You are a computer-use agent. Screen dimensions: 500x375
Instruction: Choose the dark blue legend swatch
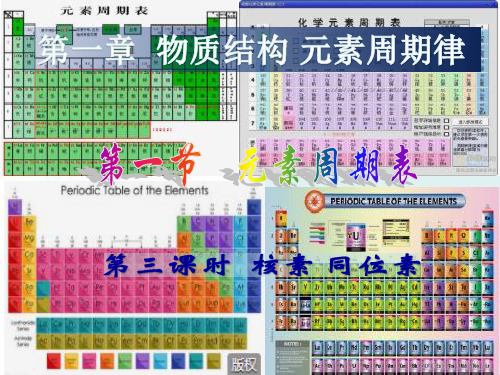(178, 360)
